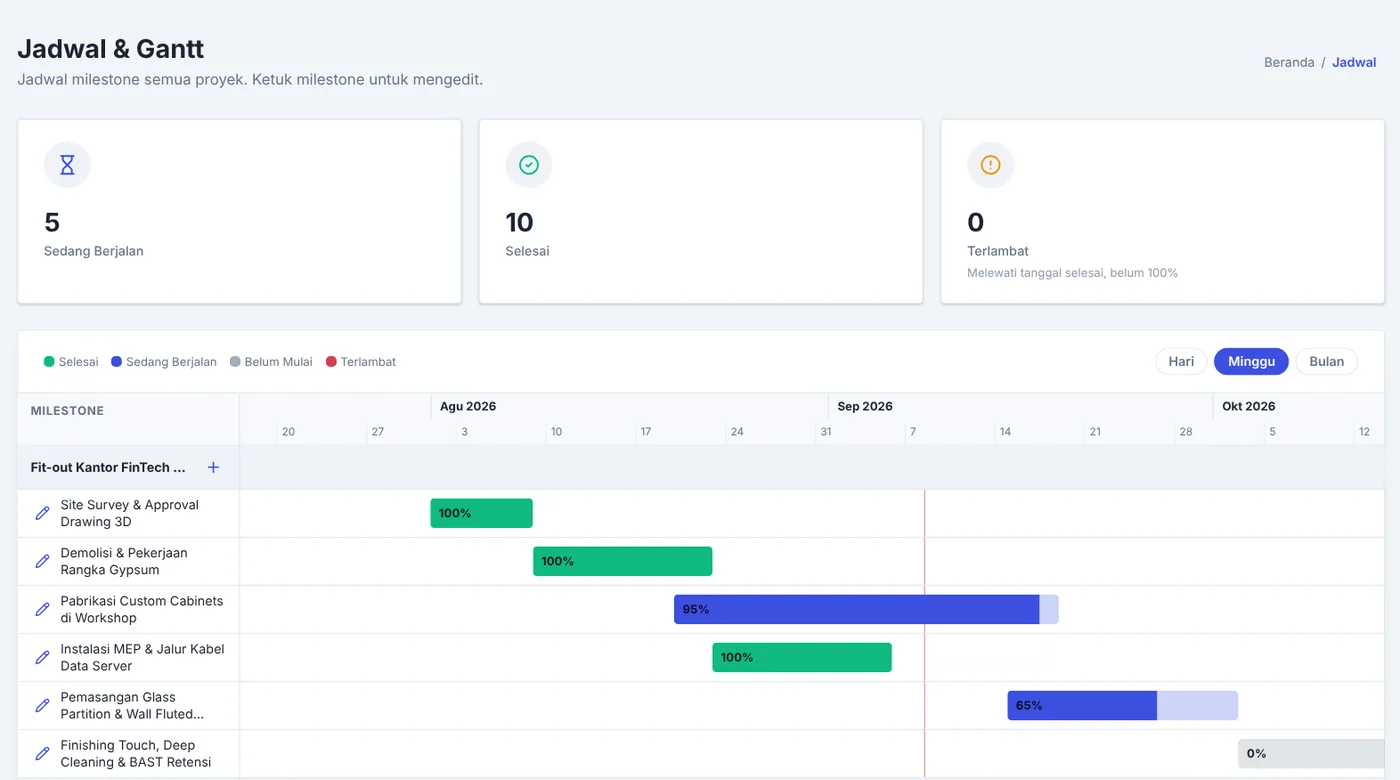
Task: Edit Pabrikasi Custom Cabinets di Workshop milestone
Action: (x=42, y=609)
